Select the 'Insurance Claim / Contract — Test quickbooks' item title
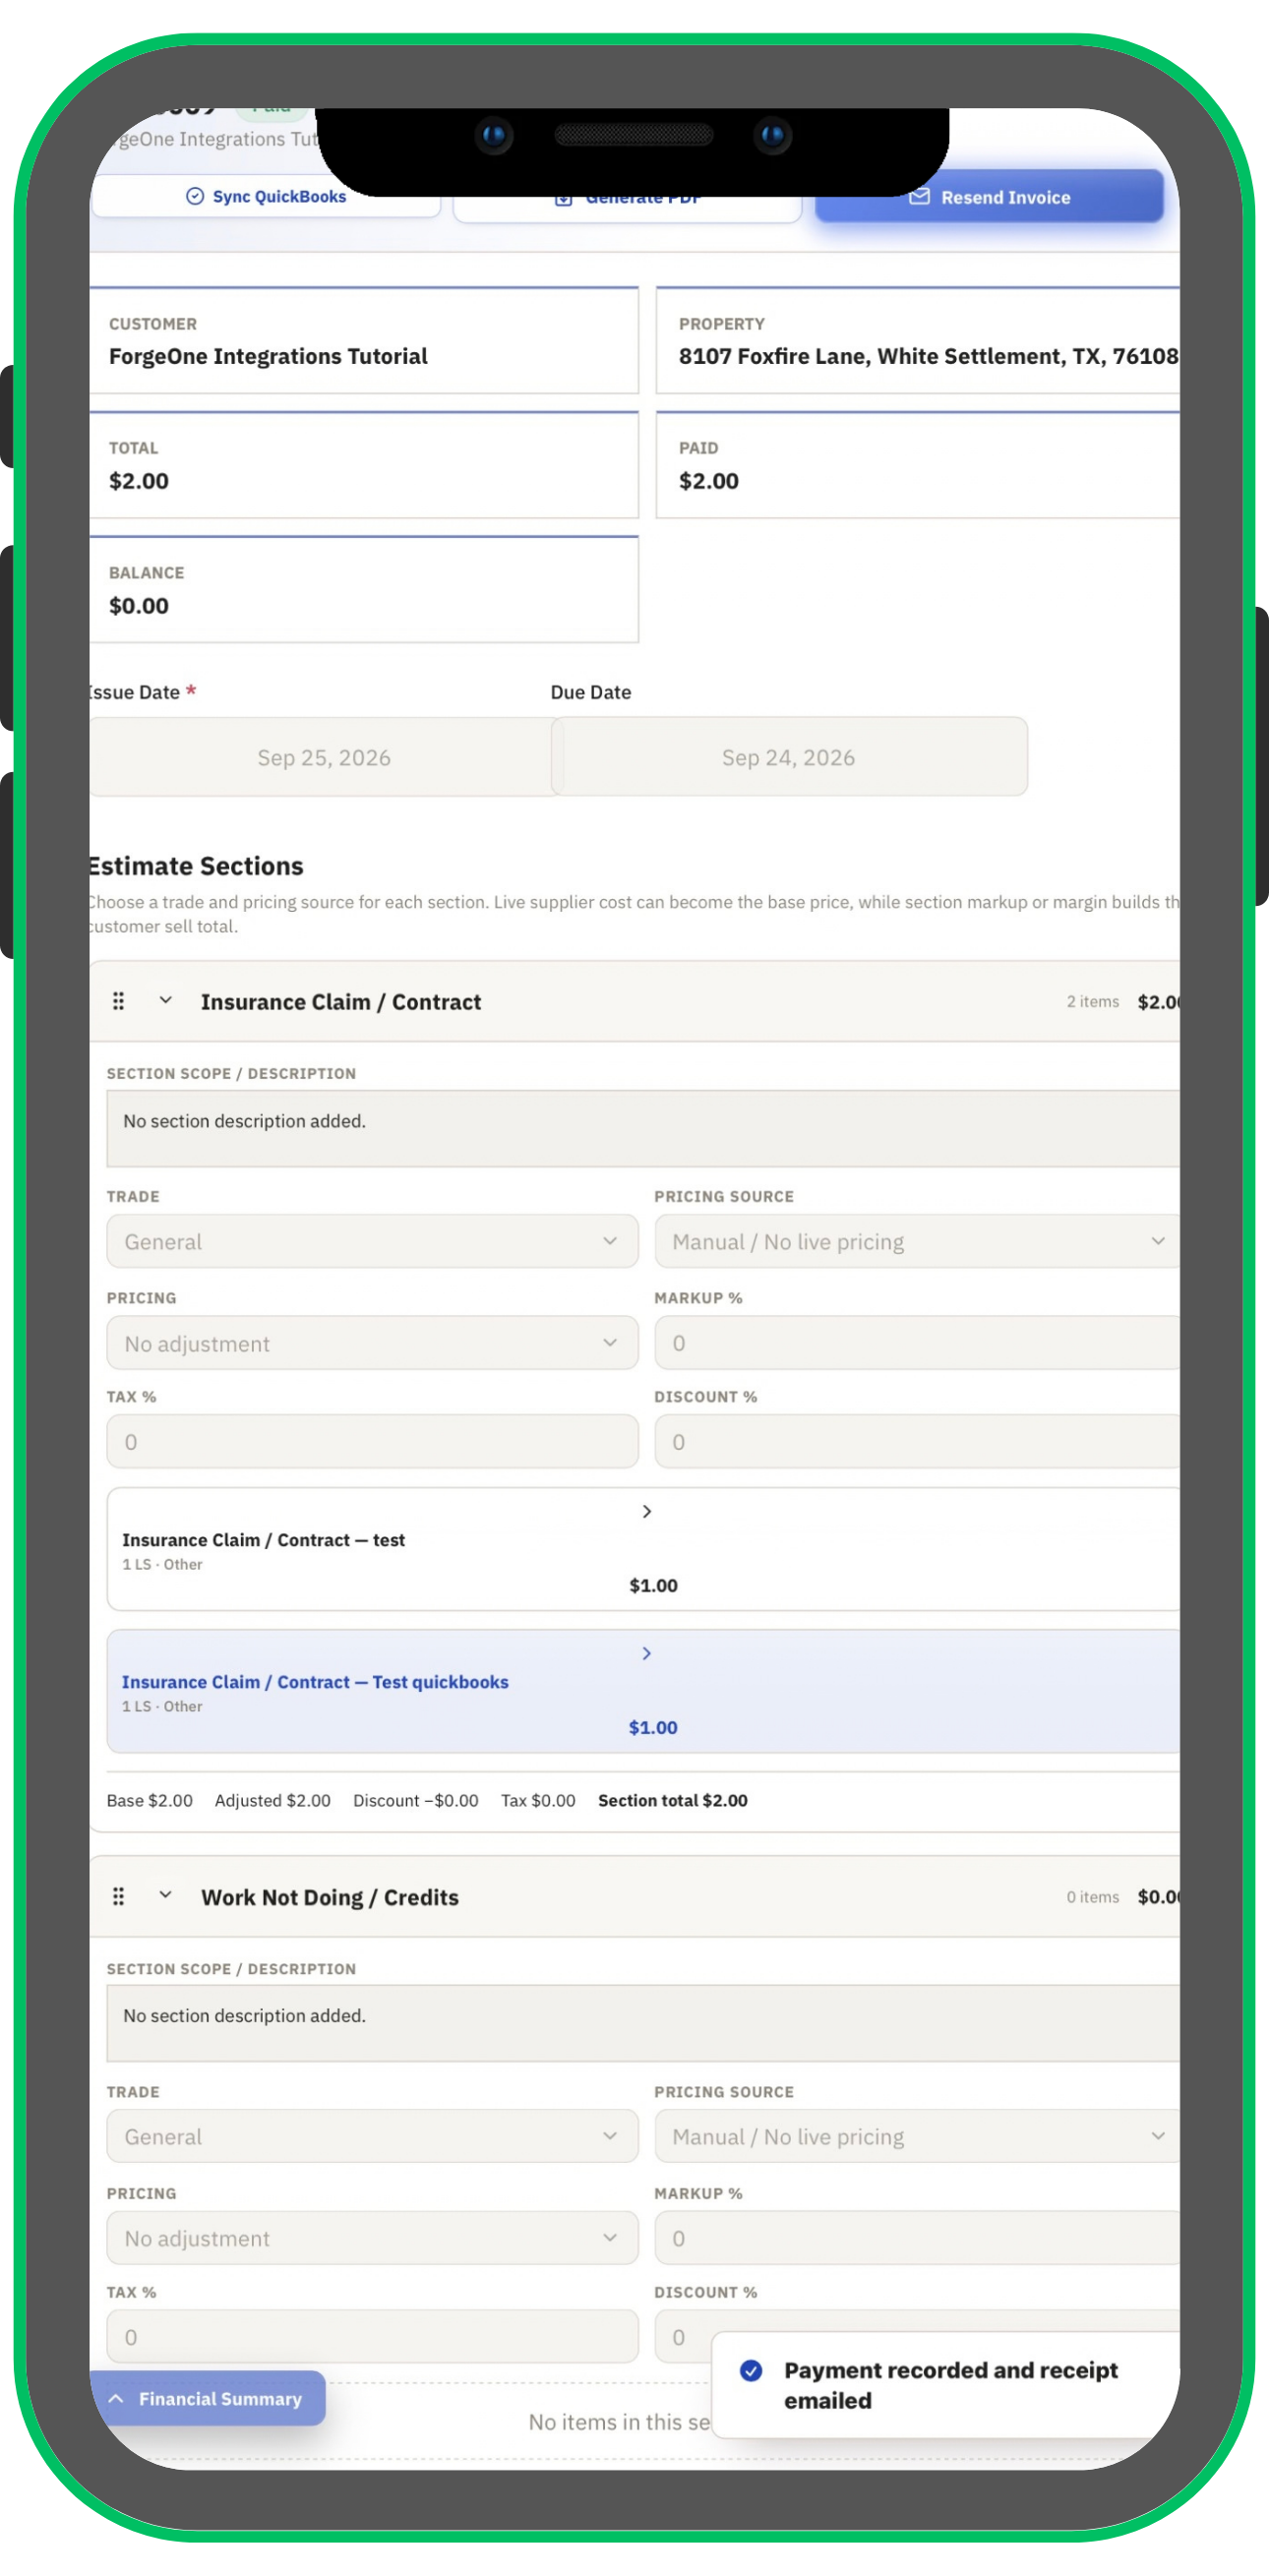 tap(315, 1682)
